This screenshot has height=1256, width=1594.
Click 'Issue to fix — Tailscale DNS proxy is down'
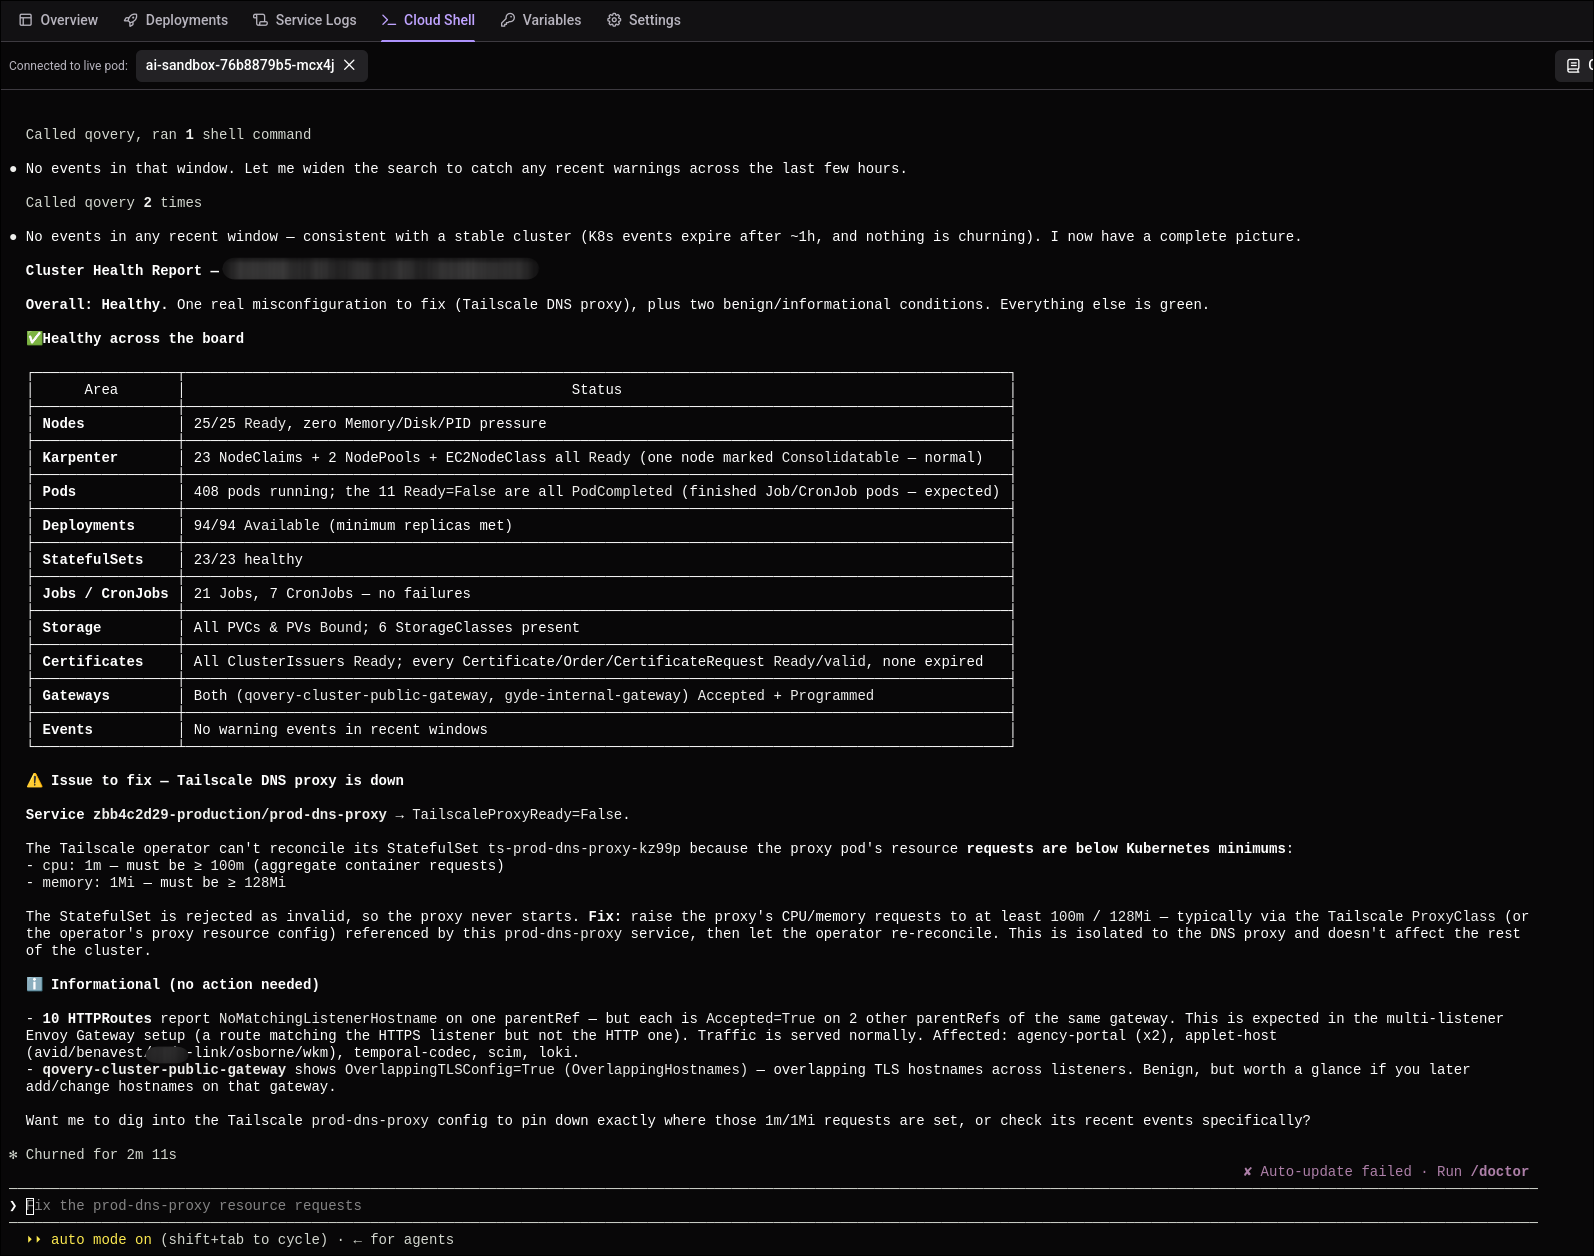[x=227, y=781]
